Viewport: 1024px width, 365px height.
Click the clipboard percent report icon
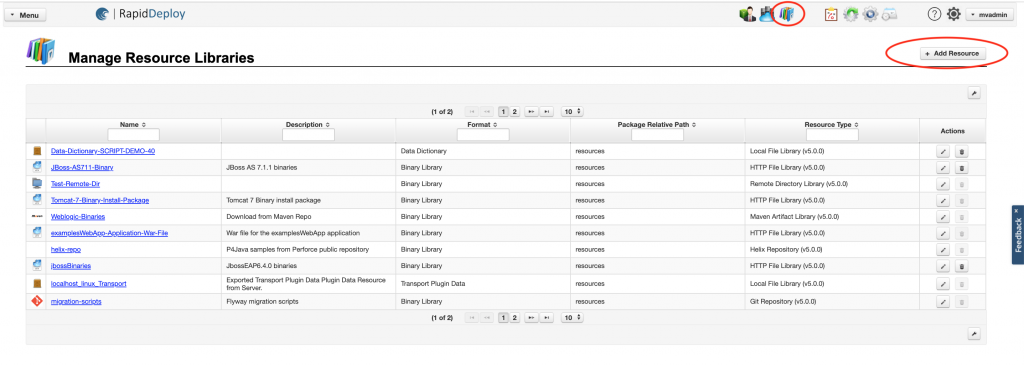[831, 14]
